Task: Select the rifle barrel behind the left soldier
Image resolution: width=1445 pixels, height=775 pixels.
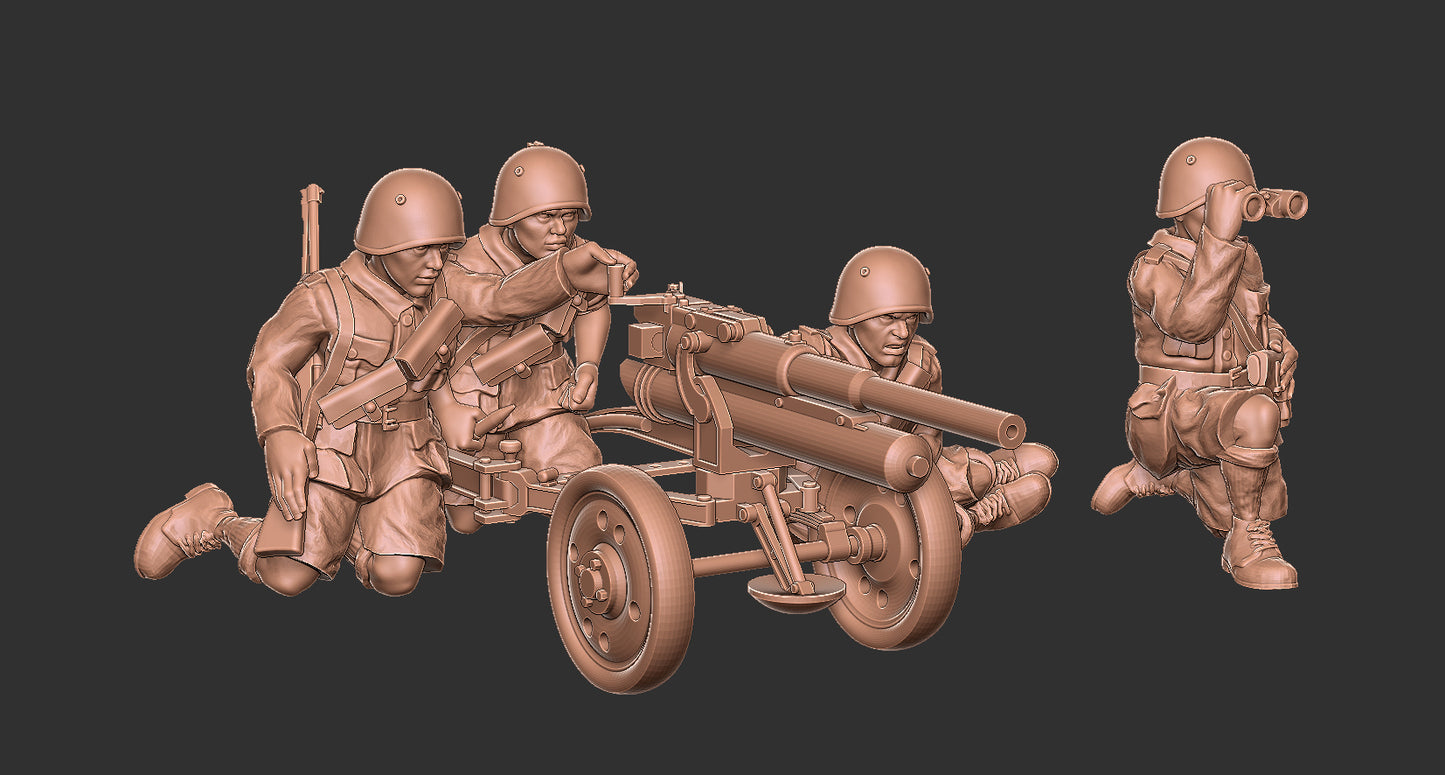Action: tap(311, 226)
